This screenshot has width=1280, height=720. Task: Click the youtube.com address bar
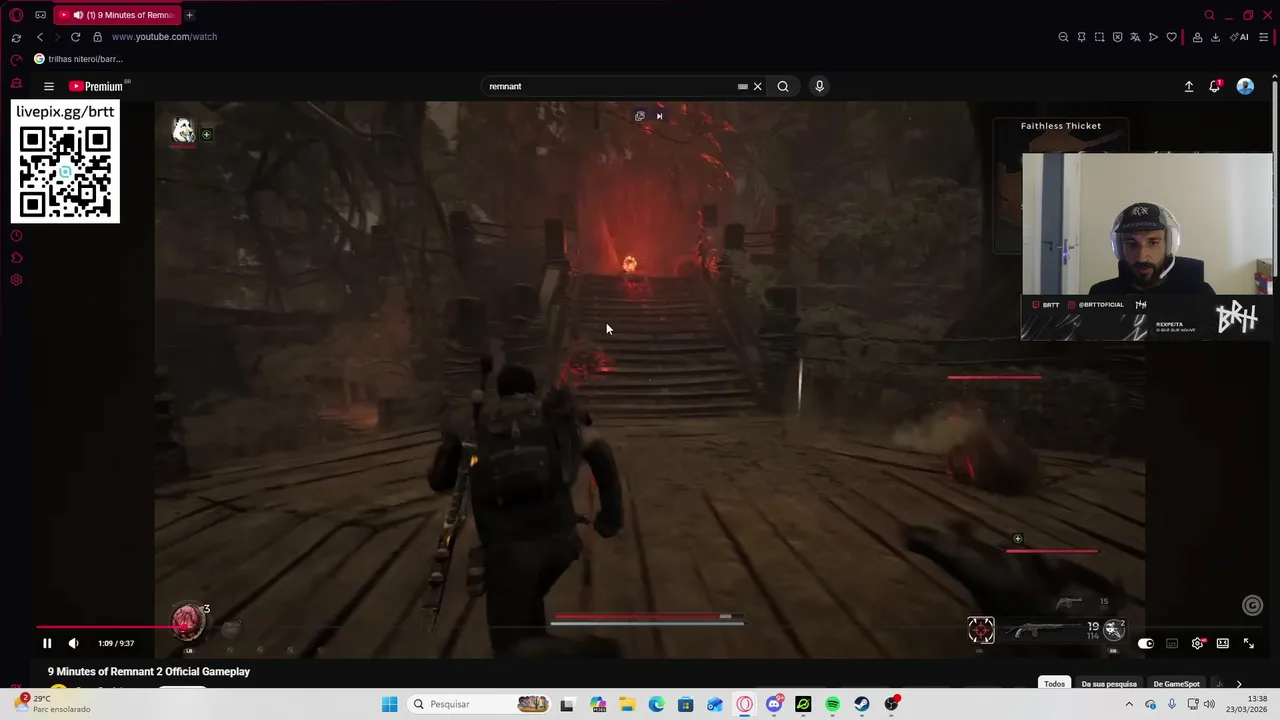[164, 37]
